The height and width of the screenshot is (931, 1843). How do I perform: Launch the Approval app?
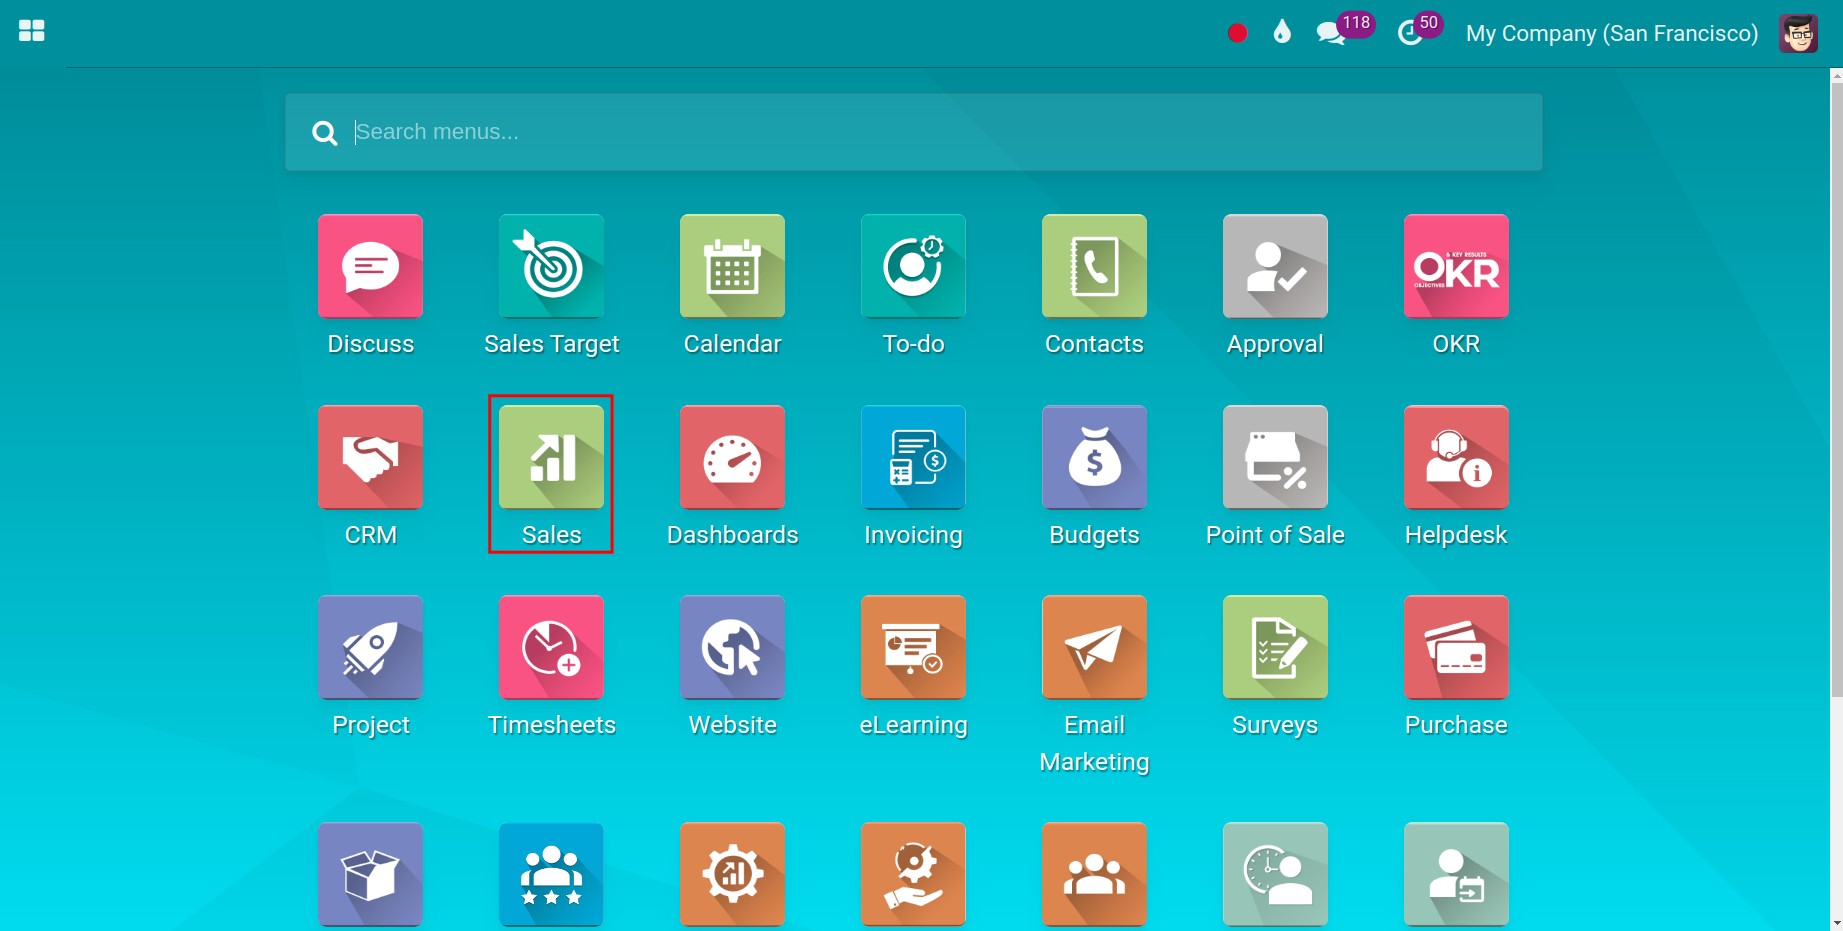point(1275,266)
